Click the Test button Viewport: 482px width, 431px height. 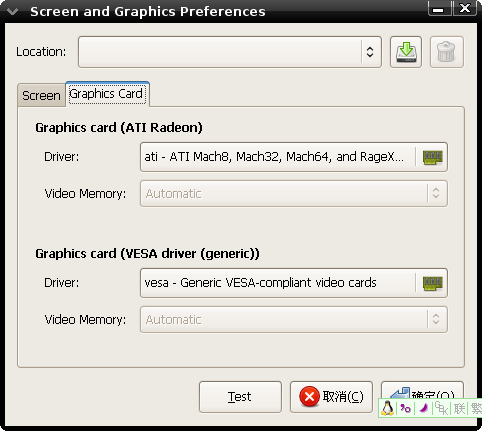240,397
